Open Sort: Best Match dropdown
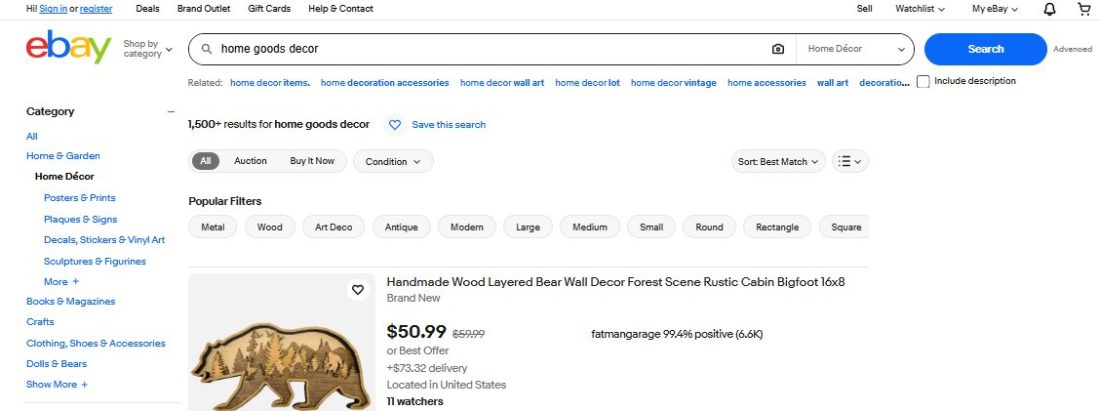 [x=778, y=161]
